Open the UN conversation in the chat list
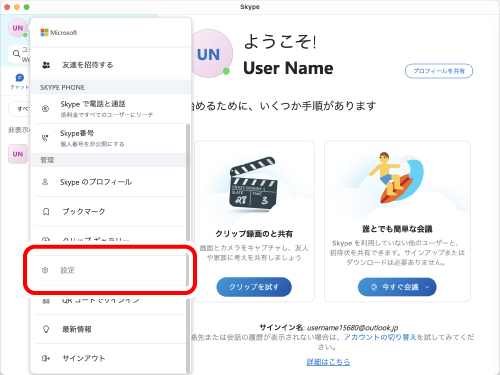Screen dimensions: 500x375 [x=18, y=154]
